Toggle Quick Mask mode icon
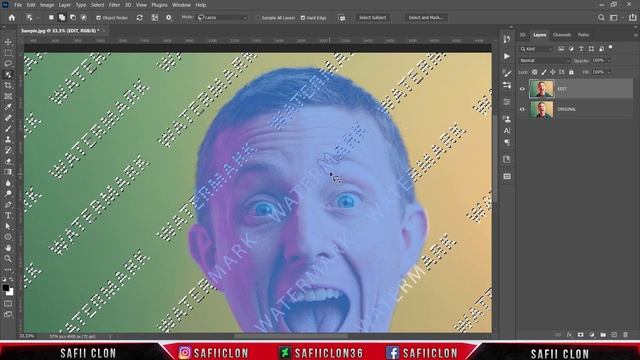640x360 pixels. click(8, 304)
